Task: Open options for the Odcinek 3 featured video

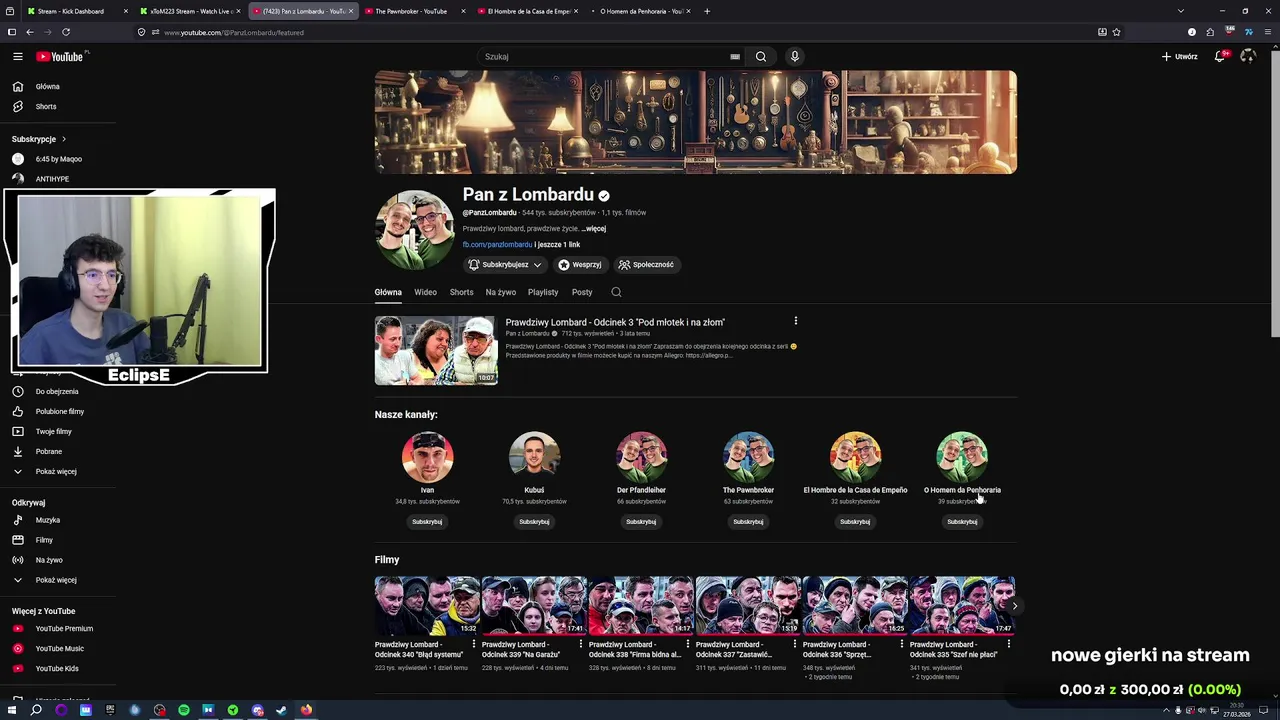Action: click(x=796, y=321)
